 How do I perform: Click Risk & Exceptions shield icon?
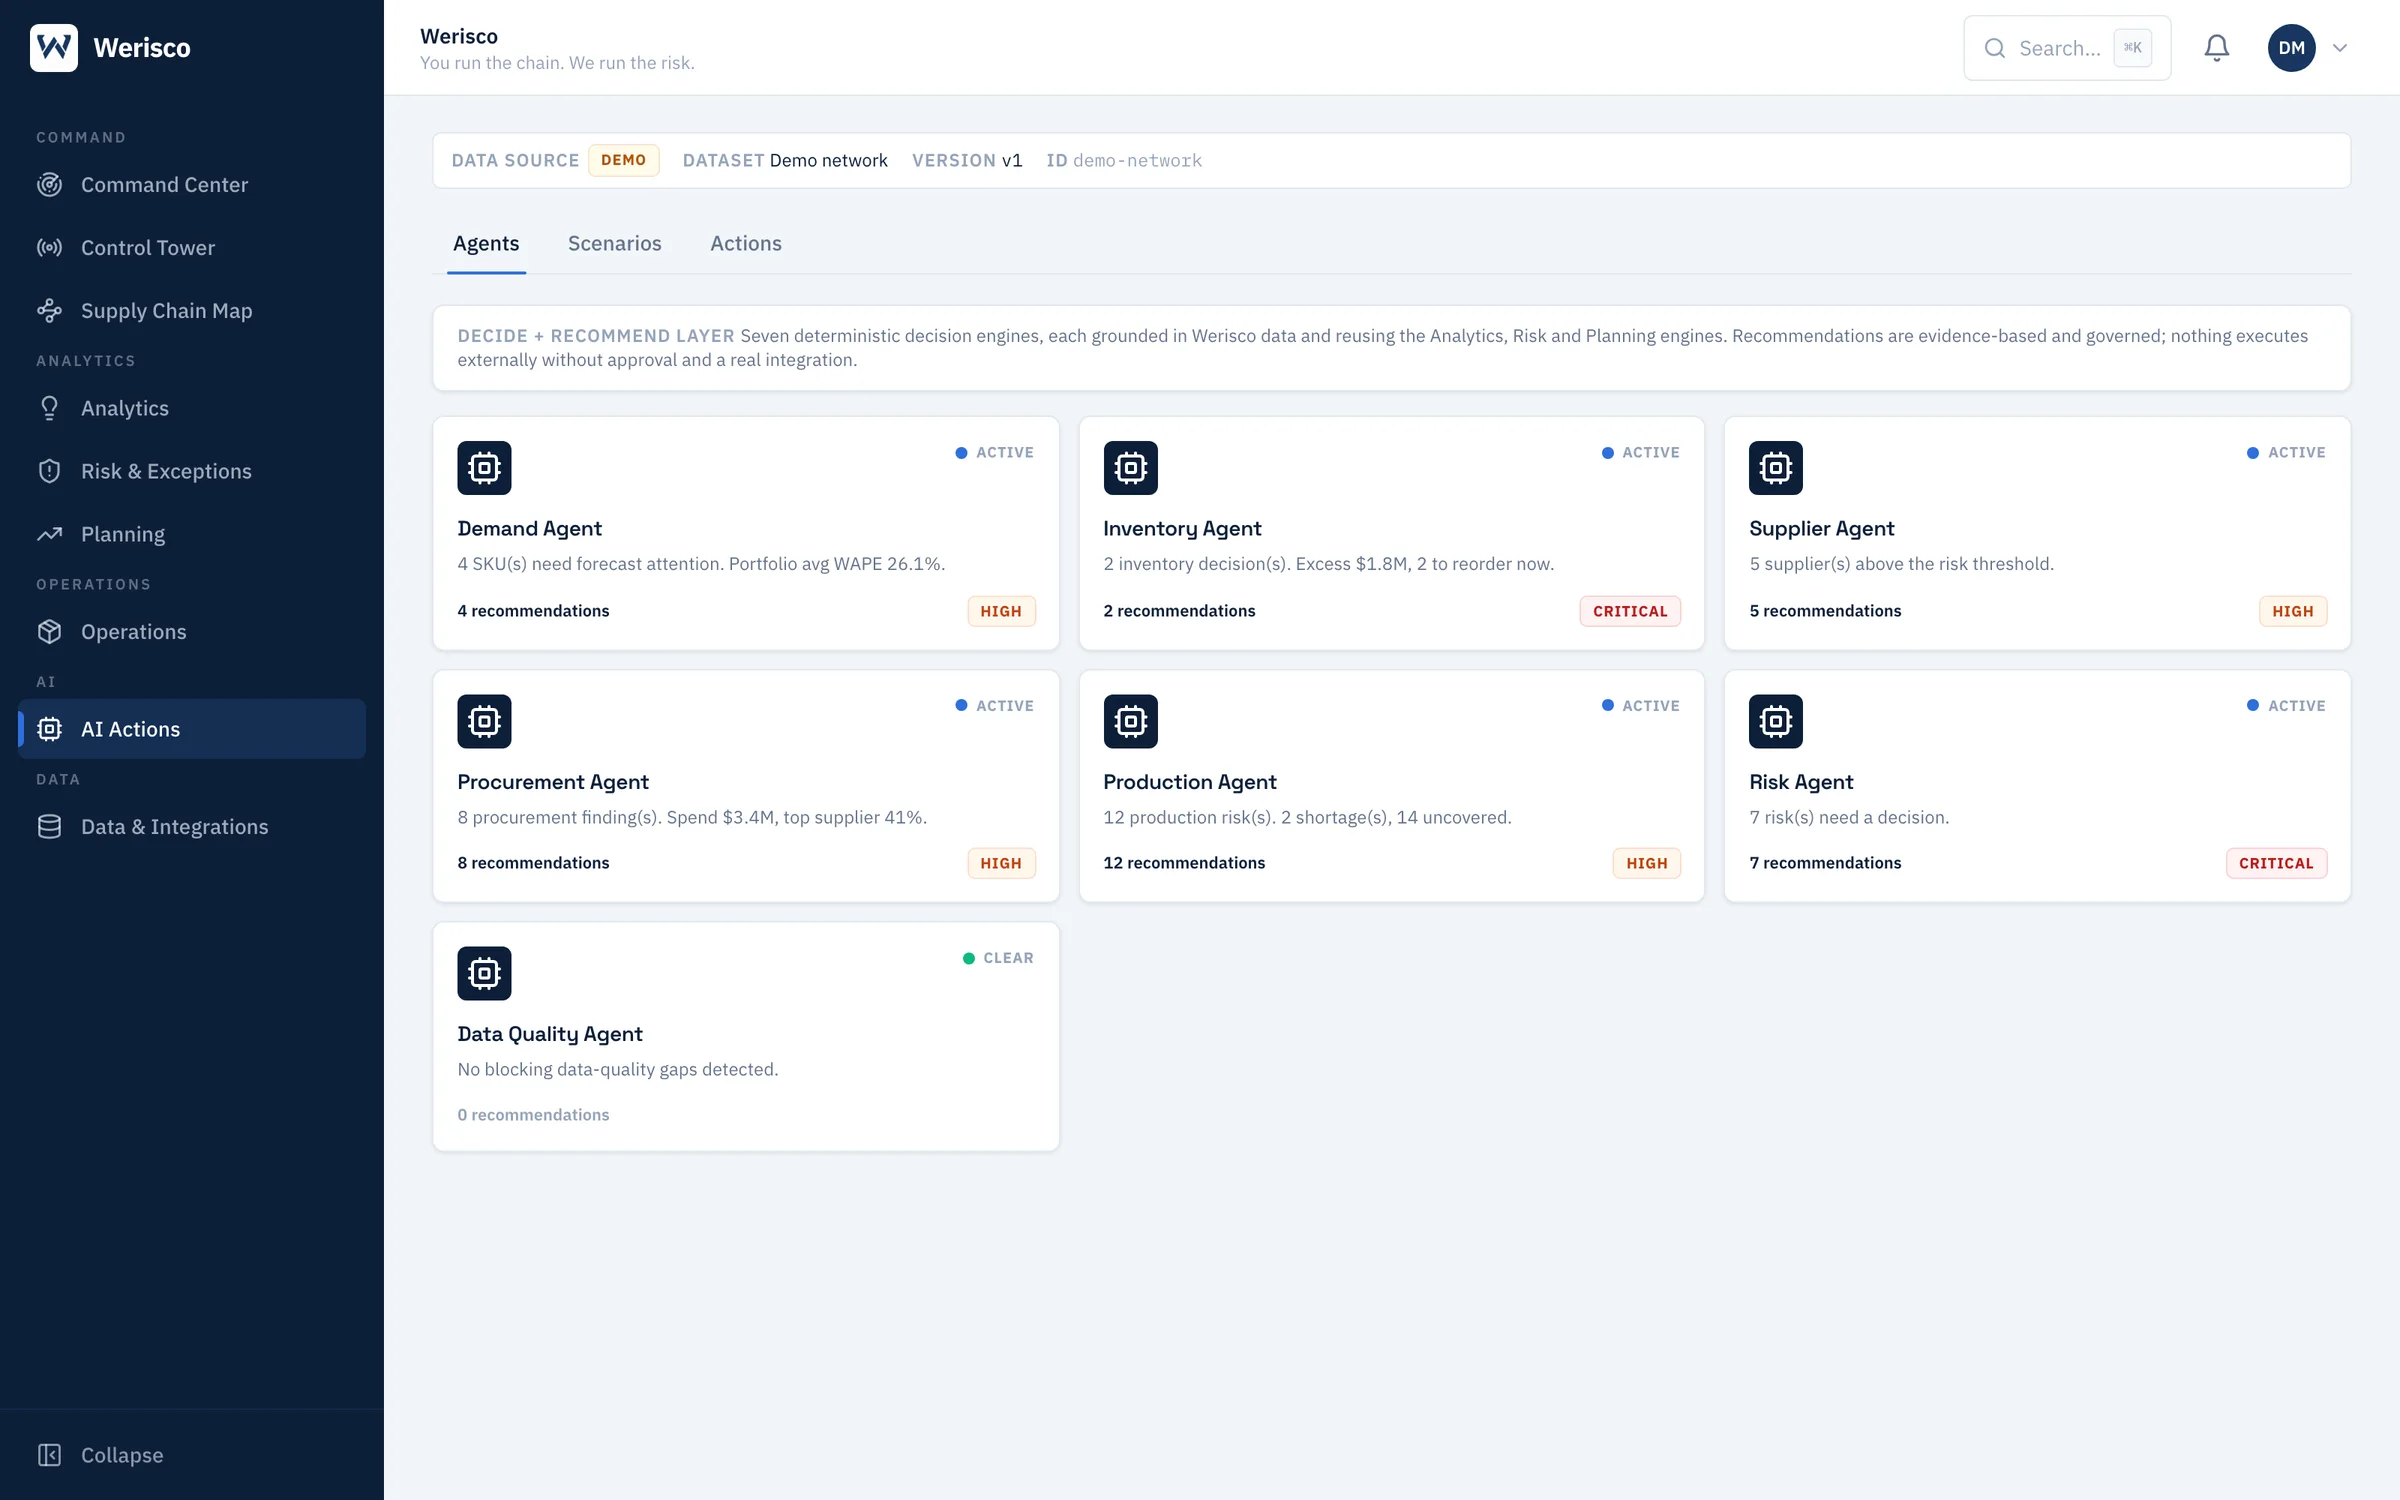point(49,471)
